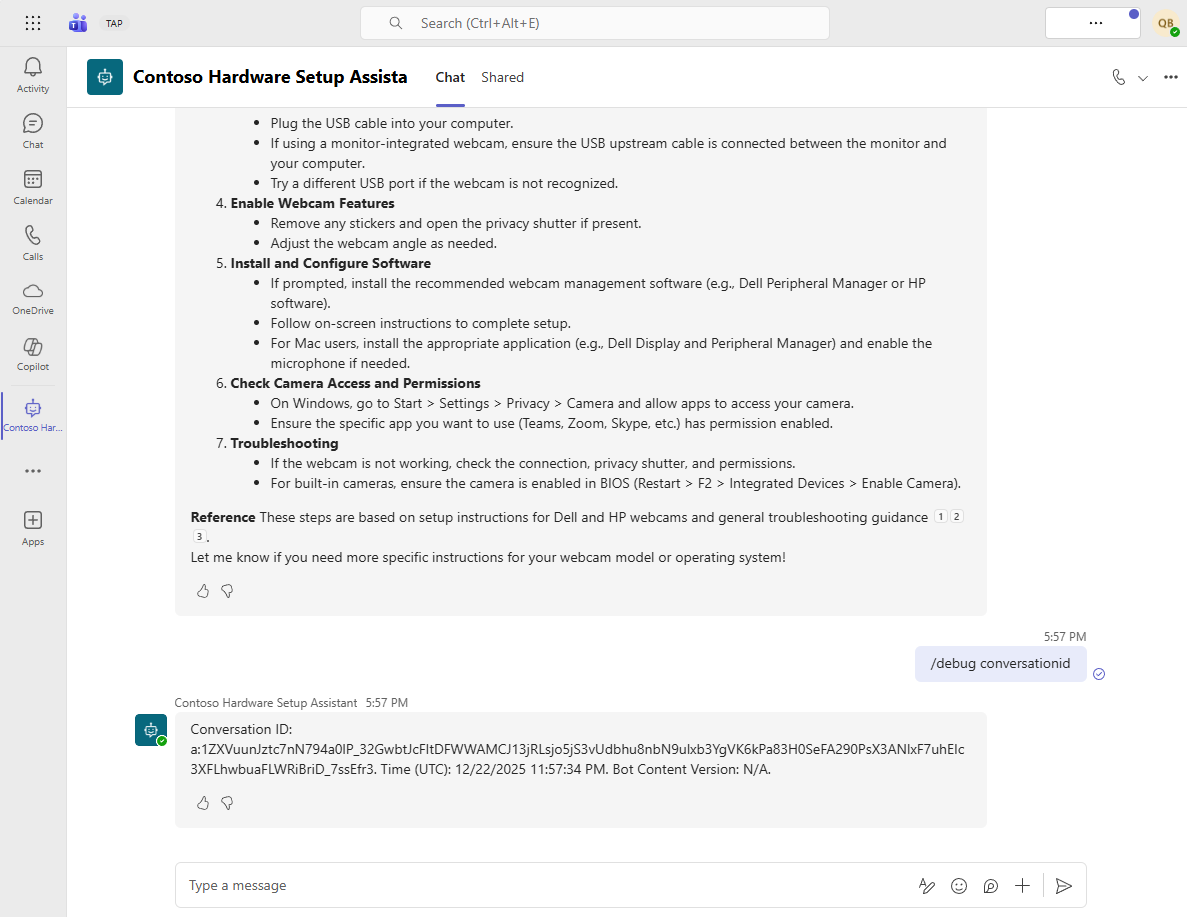Focus the Search box
This screenshot has height=917, width=1187.
click(595, 23)
